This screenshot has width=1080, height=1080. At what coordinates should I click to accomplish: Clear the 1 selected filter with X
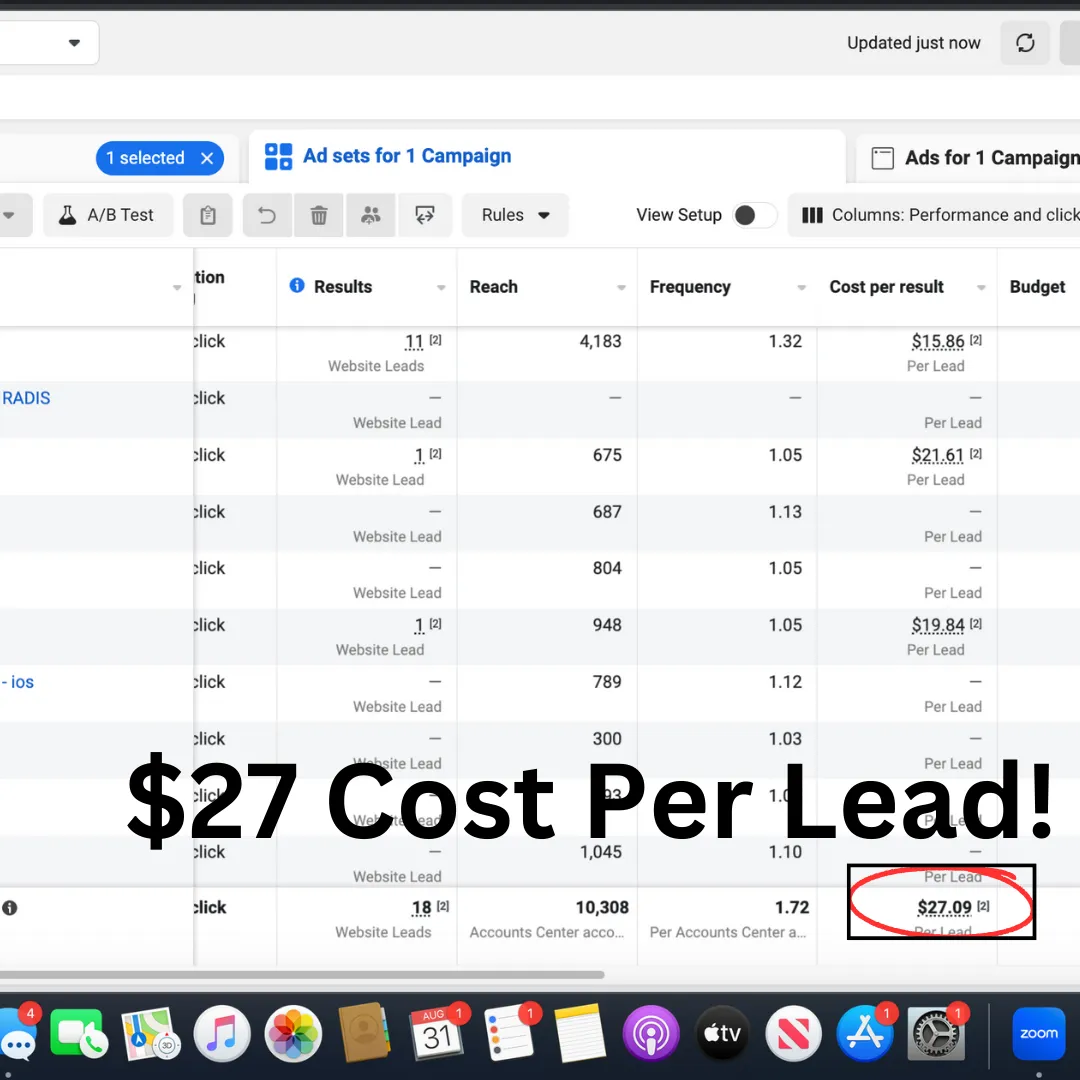[207, 158]
